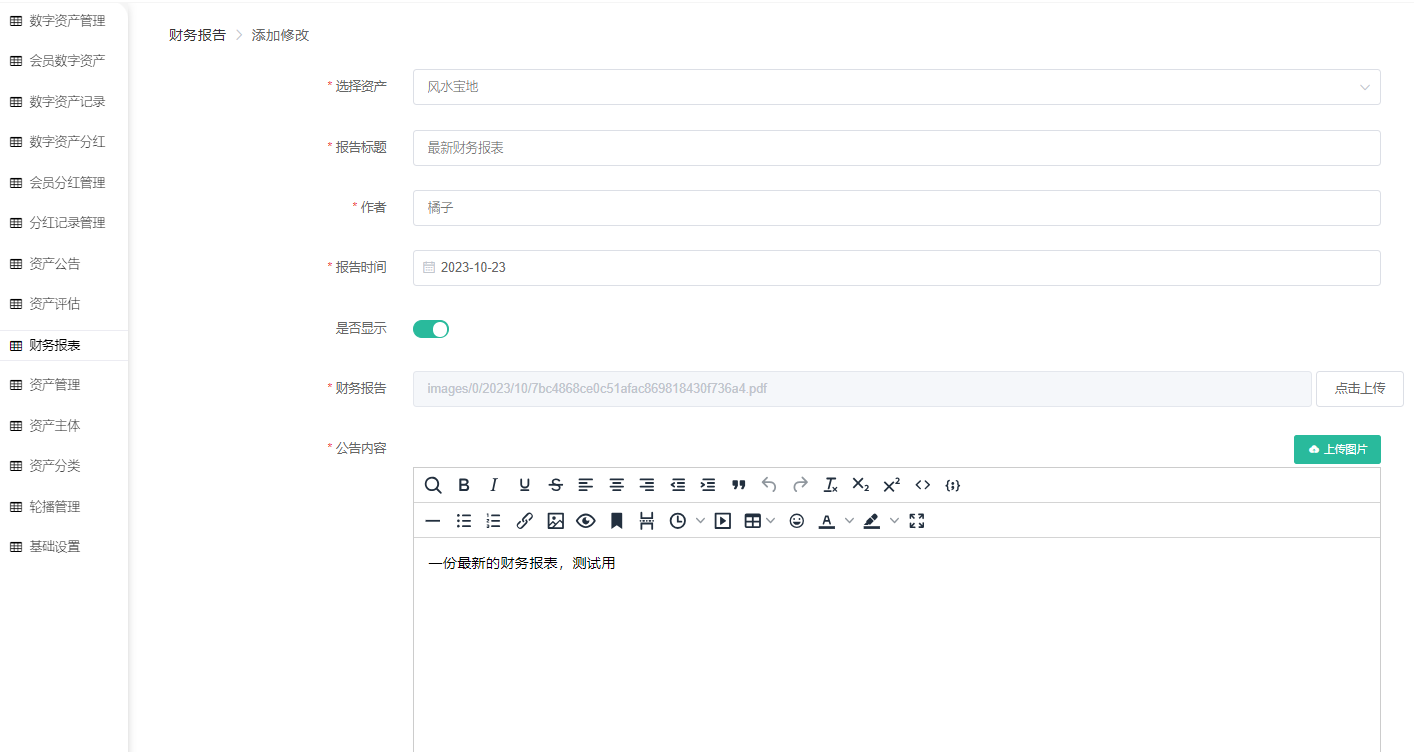Click the 报告标题 input field
1414x752 pixels.
click(896, 148)
